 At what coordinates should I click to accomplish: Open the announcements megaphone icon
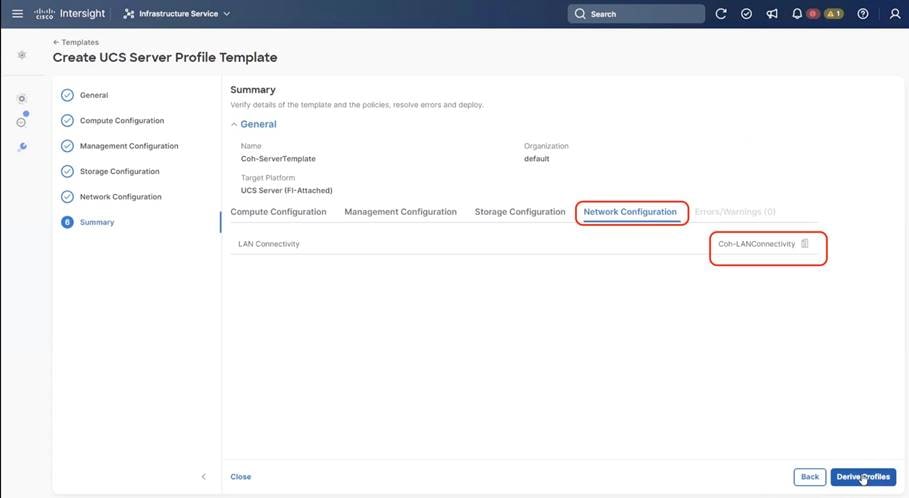click(x=772, y=14)
